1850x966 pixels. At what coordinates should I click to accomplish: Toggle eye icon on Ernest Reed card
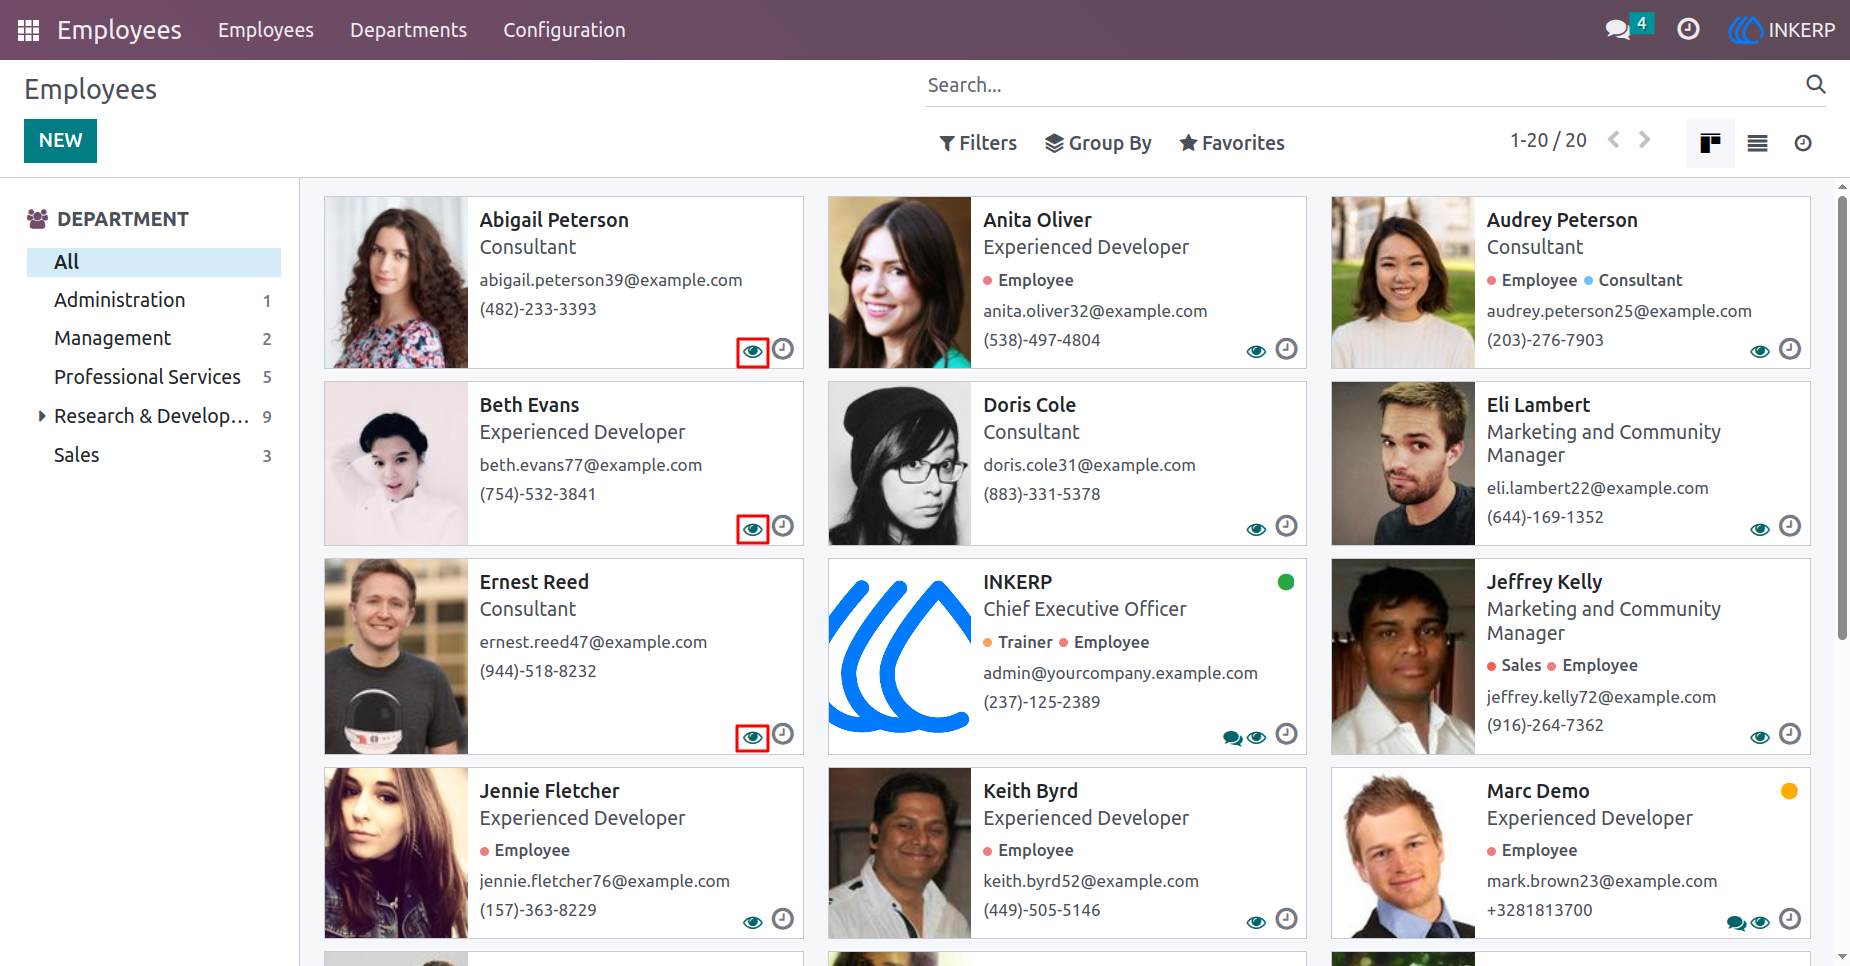click(x=753, y=738)
